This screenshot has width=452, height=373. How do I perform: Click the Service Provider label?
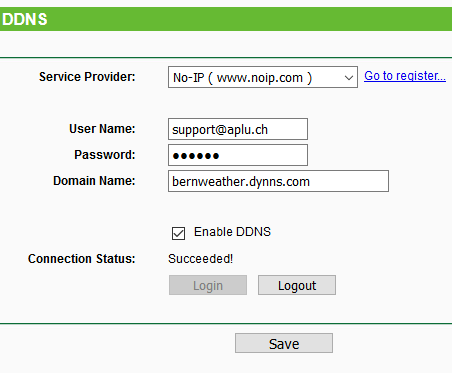coord(87,77)
